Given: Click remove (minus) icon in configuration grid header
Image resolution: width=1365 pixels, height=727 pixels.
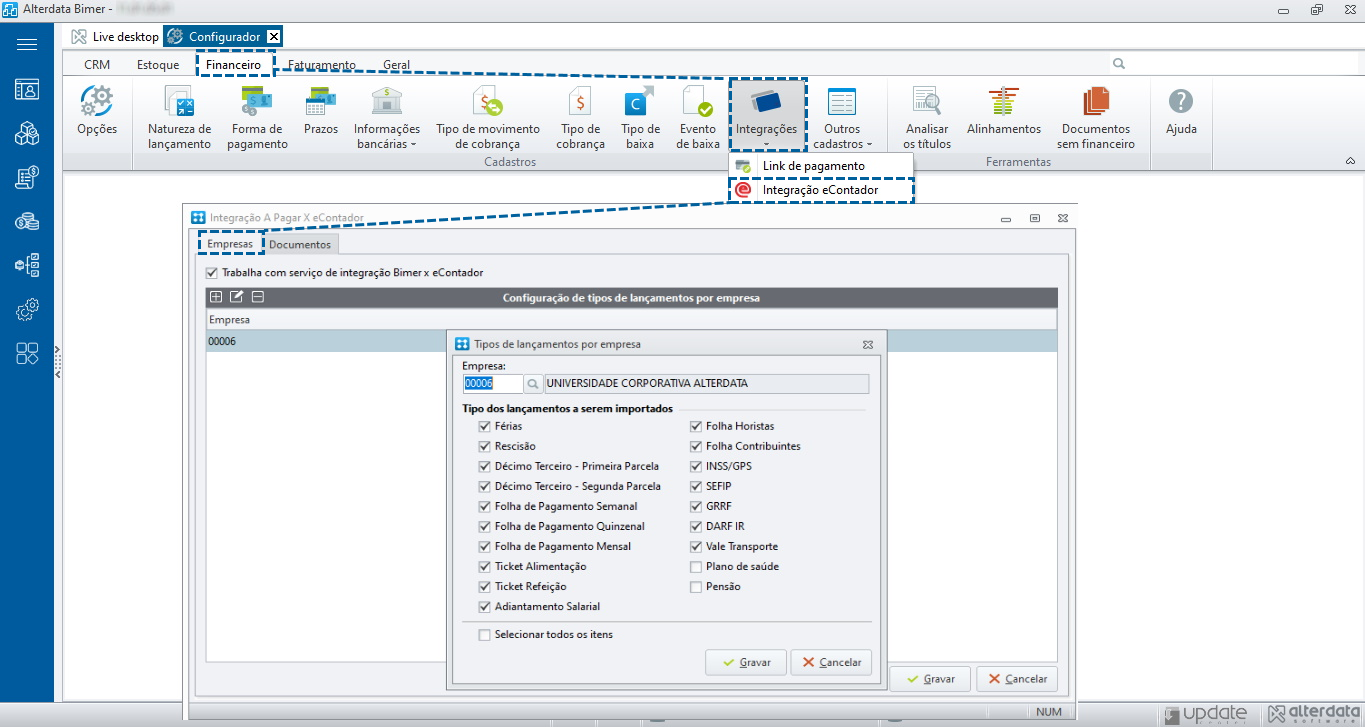Looking at the screenshot, I should [x=257, y=297].
